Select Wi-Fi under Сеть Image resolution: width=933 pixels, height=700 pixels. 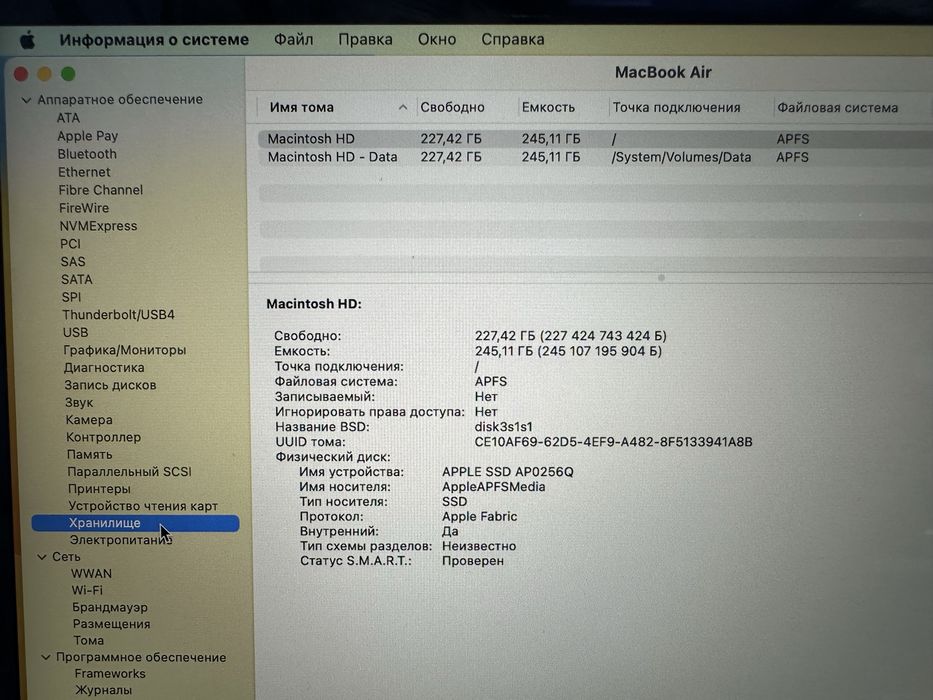[87, 590]
